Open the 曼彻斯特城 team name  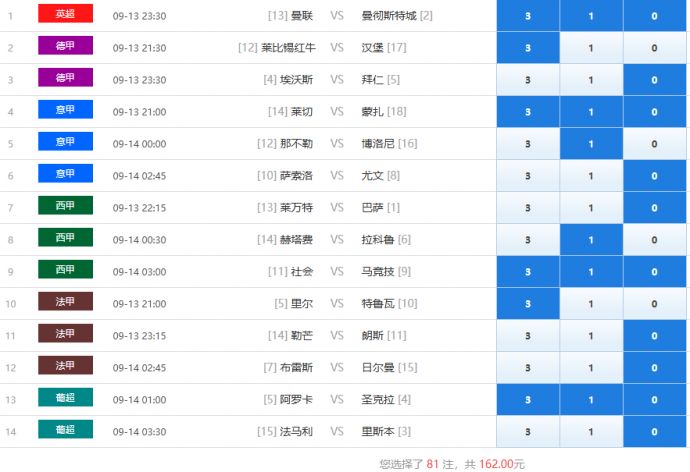(389, 16)
